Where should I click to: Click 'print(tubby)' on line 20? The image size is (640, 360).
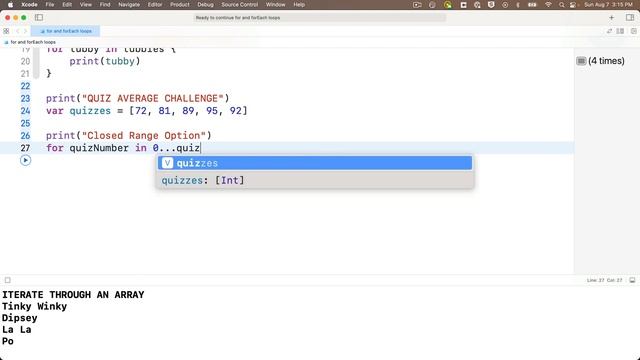[105, 61]
